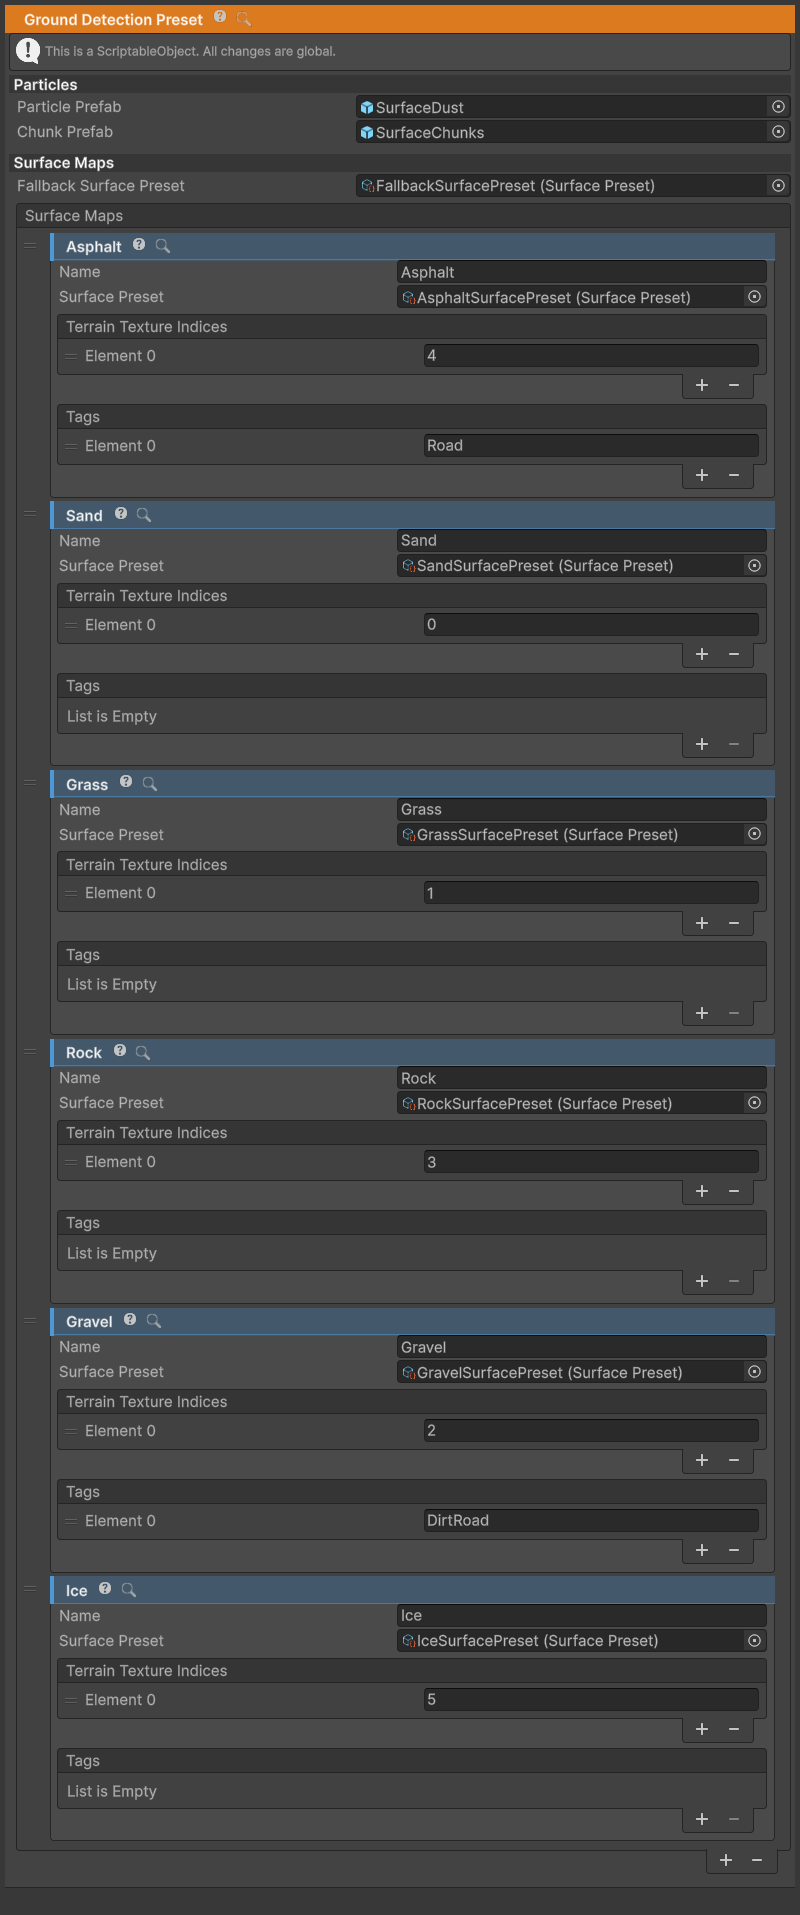Click the Sand Name input field
The height and width of the screenshot is (1915, 800).
point(582,541)
